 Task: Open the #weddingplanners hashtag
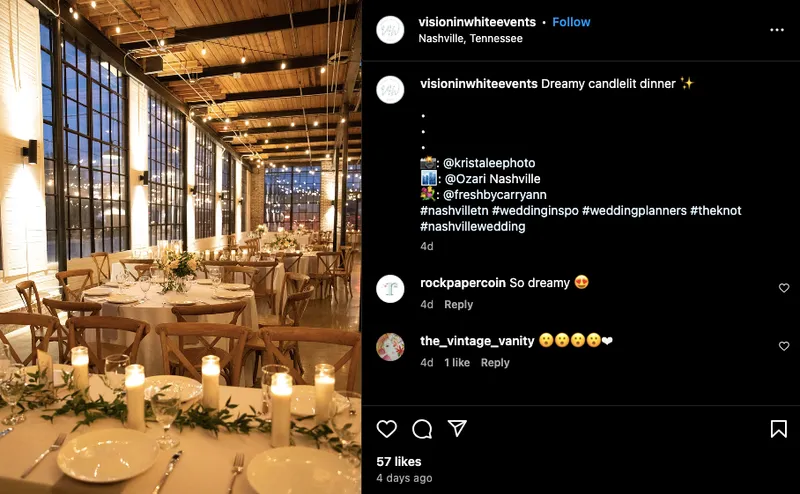click(634, 210)
